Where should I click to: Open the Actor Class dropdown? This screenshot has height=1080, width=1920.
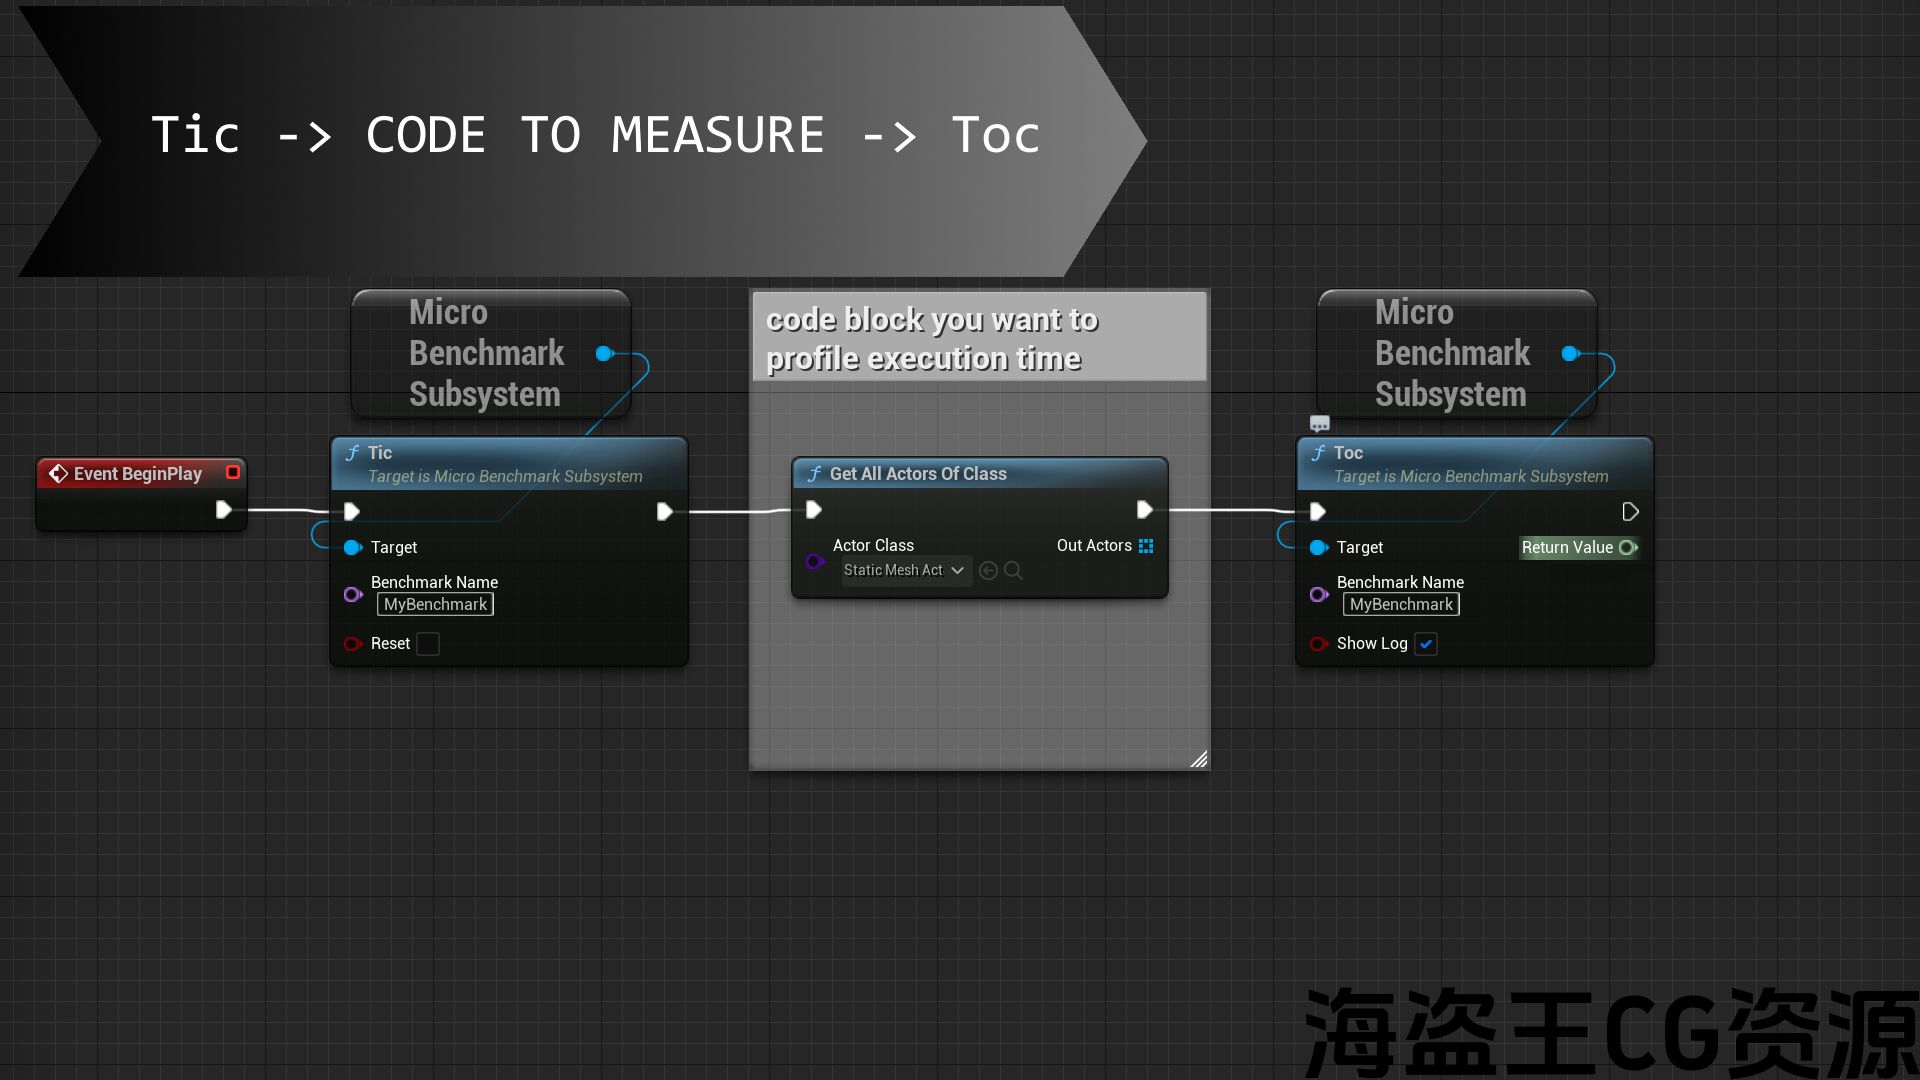[x=905, y=570]
